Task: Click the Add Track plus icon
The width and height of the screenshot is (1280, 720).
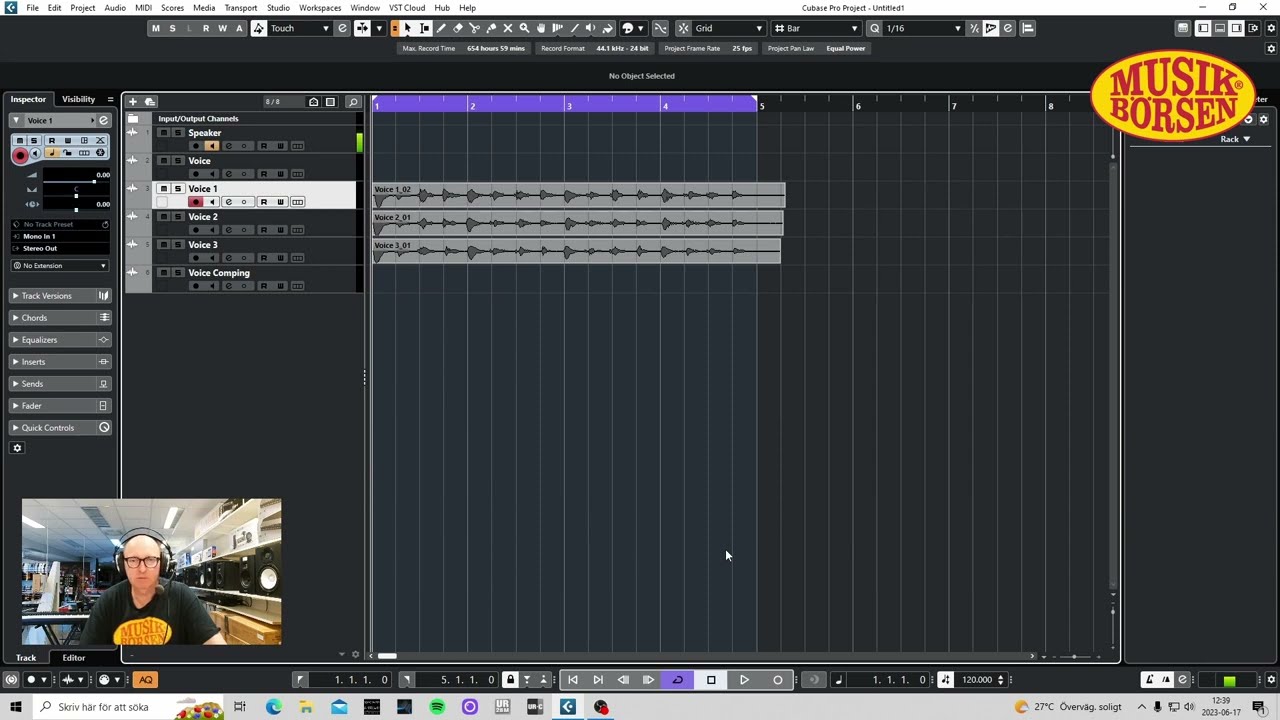Action: click(x=132, y=102)
